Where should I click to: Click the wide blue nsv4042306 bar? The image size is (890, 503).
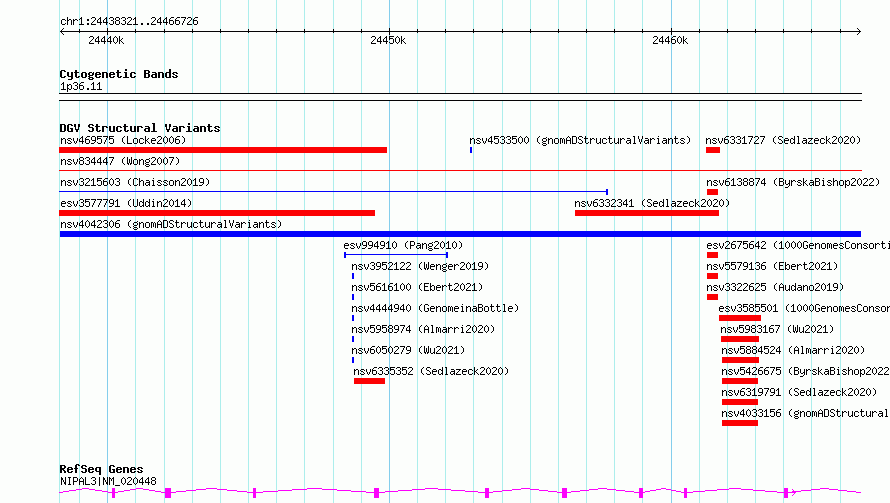[460, 234]
